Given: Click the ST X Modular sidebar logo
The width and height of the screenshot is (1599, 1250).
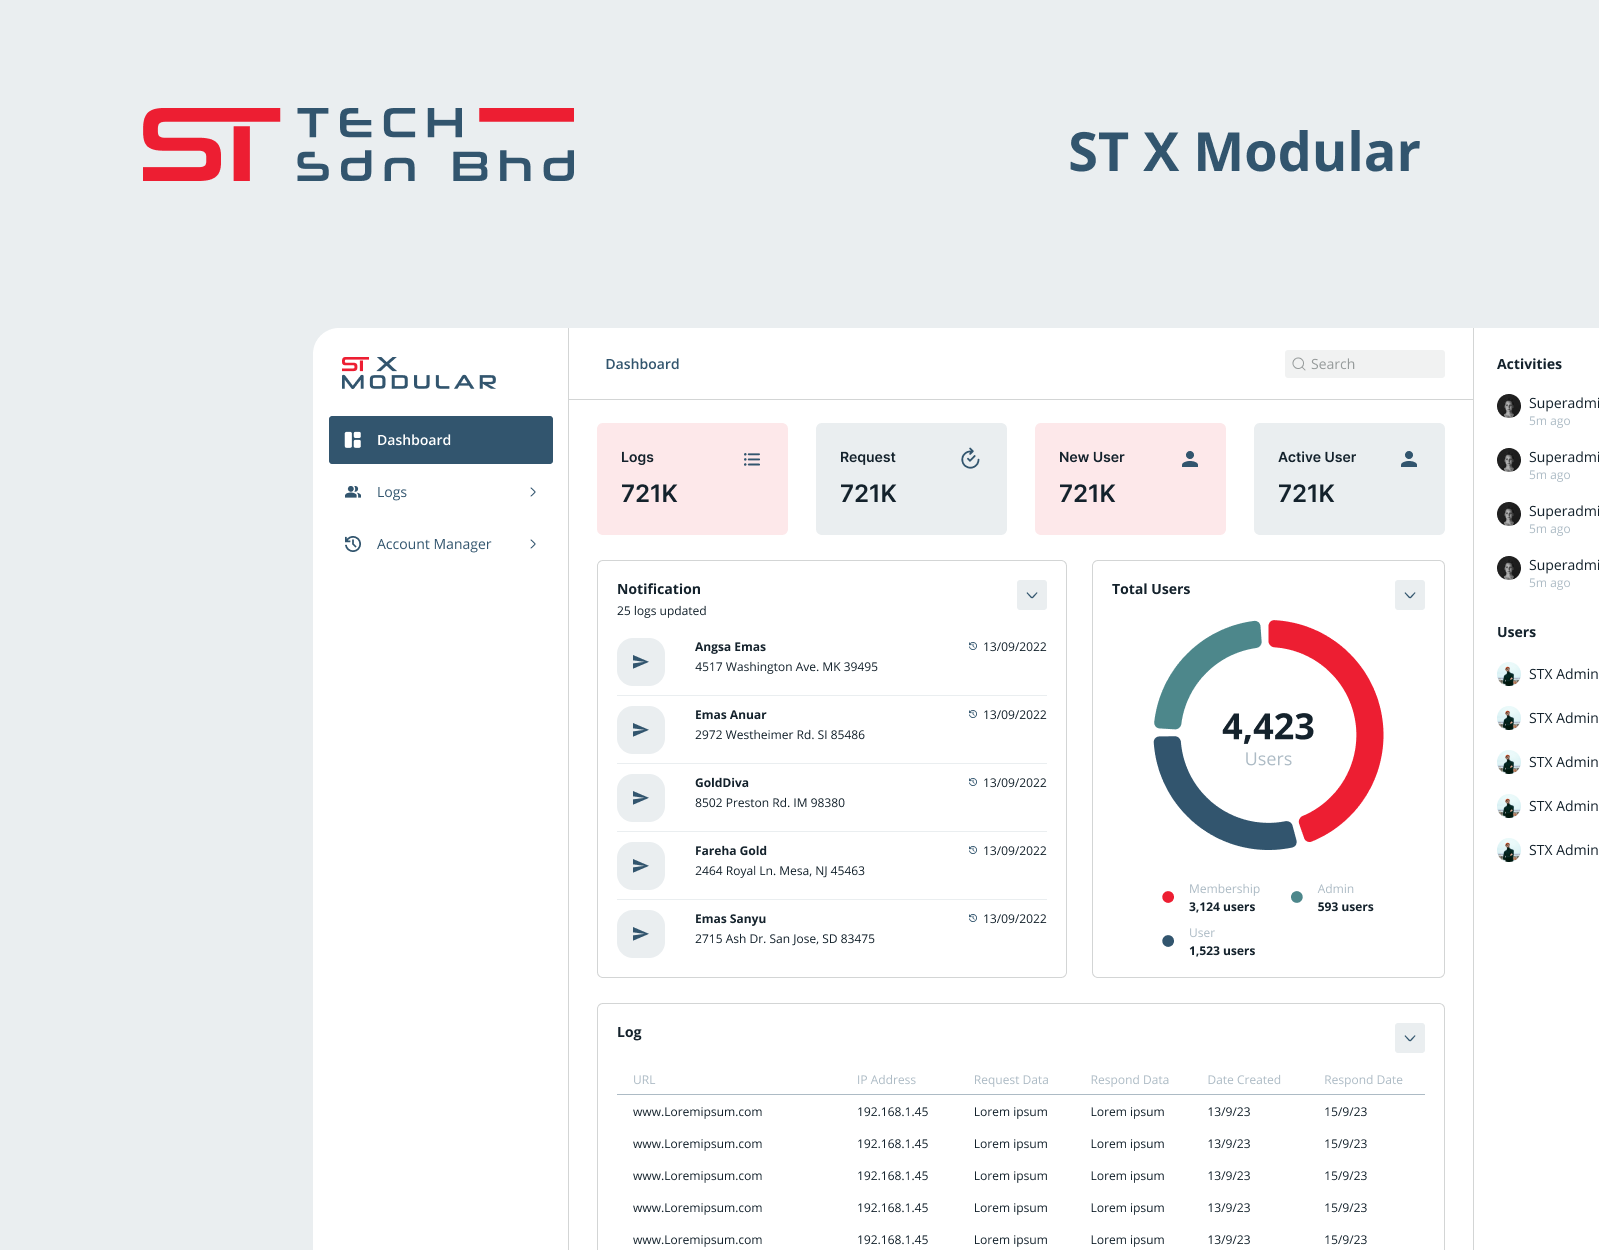Looking at the screenshot, I should 419,373.
